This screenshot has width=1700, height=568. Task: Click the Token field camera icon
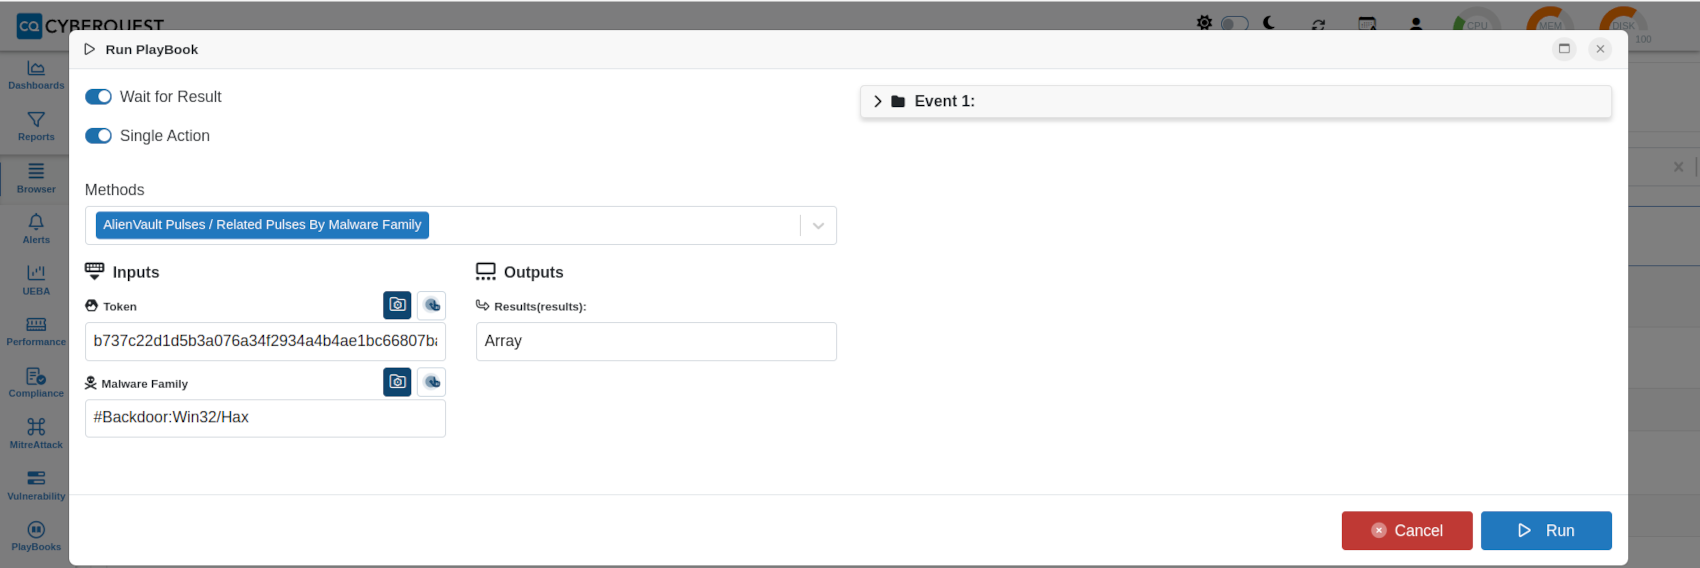click(397, 305)
